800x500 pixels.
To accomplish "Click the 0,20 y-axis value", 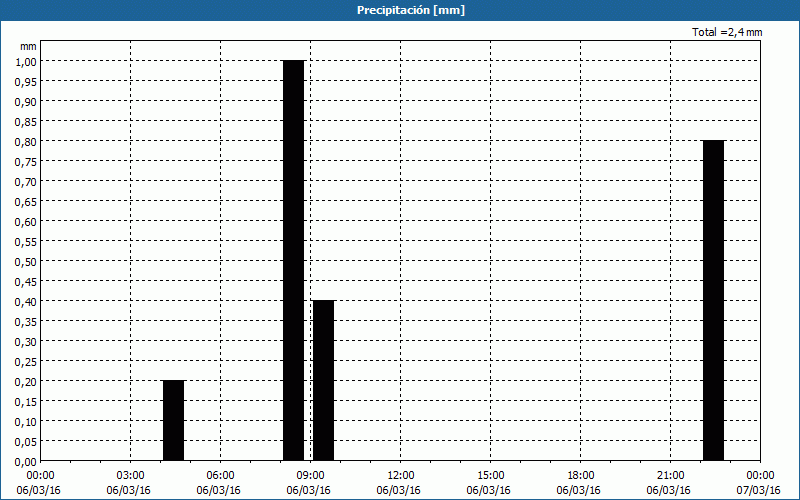I will coord(25,382).
